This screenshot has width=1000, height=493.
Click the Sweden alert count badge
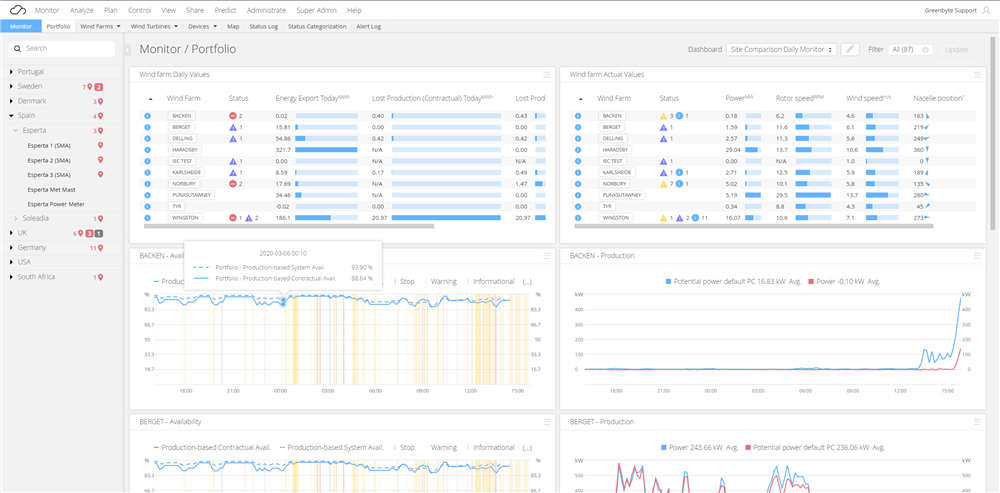[99, 87]
